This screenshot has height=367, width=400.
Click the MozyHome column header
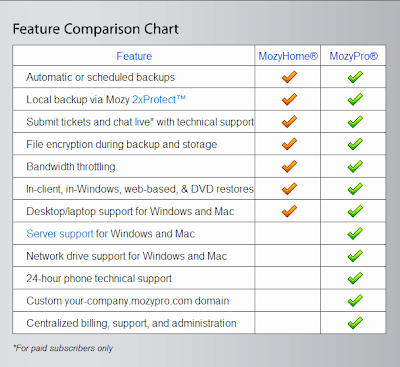pyautogui.click(x=288, y=56)
